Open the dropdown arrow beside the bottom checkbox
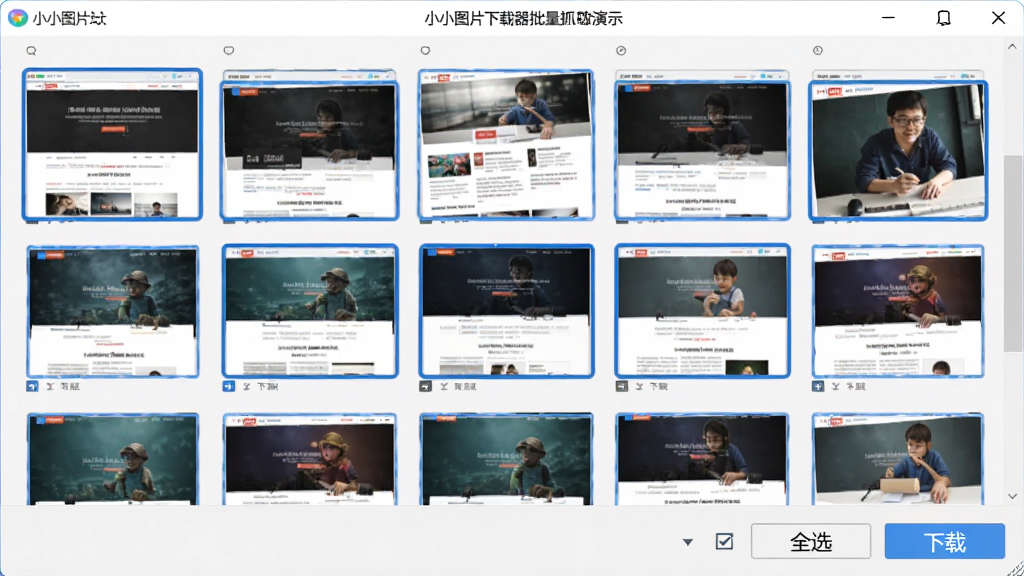This screenshot has height=576, width=1024. (x=688, y=542)
